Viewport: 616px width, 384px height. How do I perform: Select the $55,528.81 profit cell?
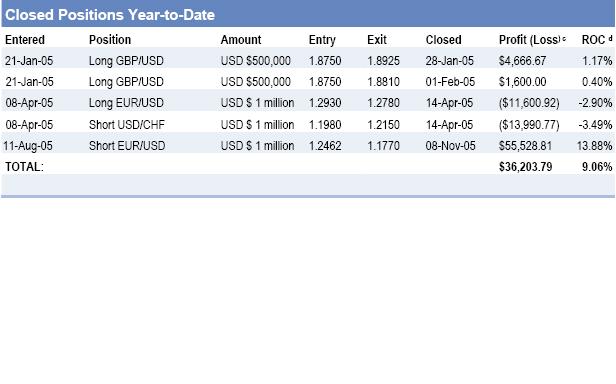tap(525, 146)
